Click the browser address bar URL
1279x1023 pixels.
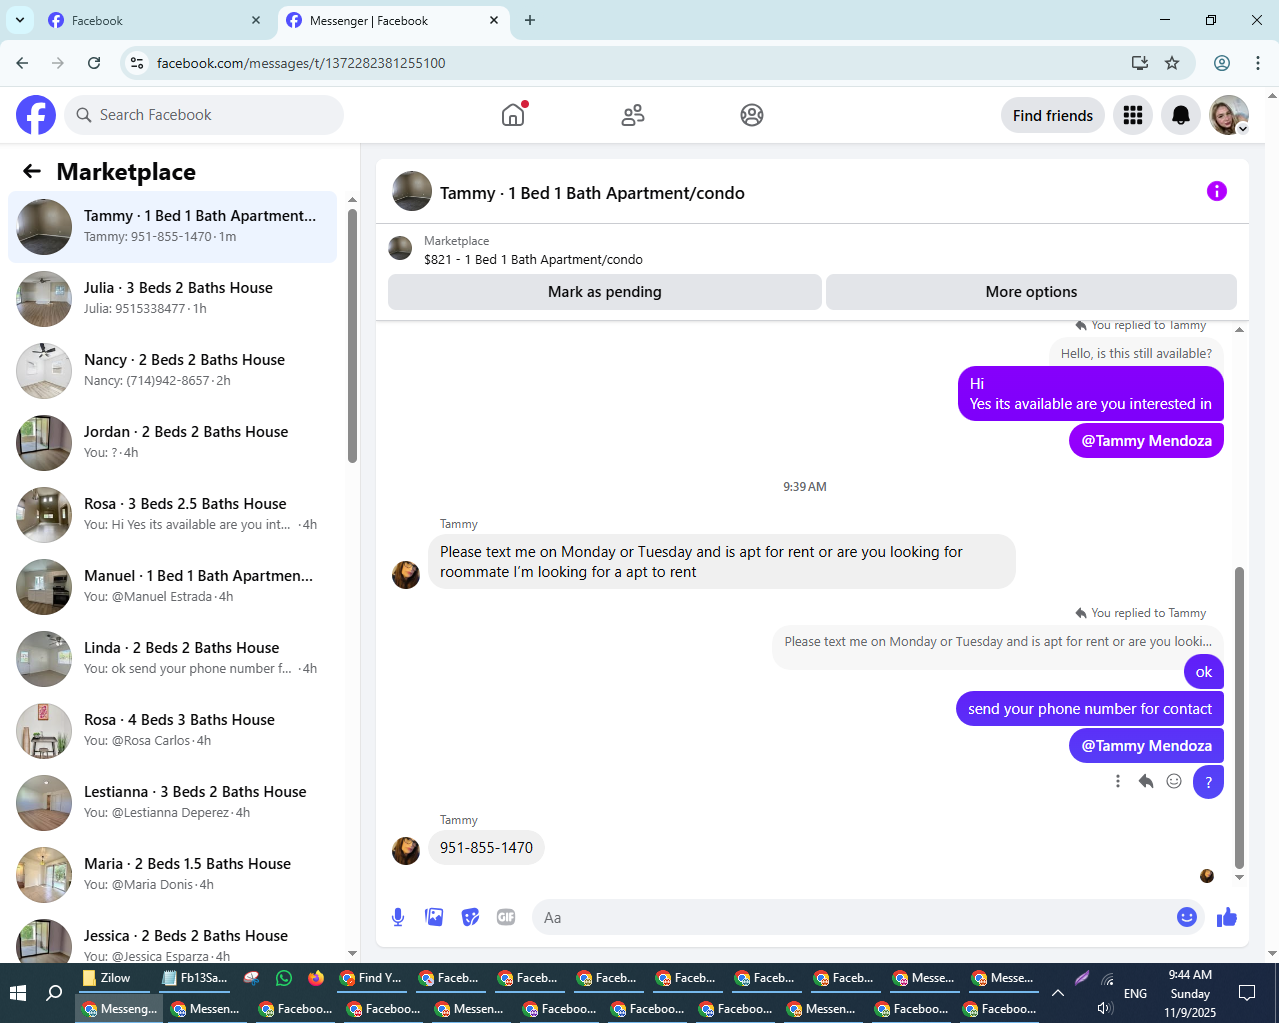[x=301, y=63]
